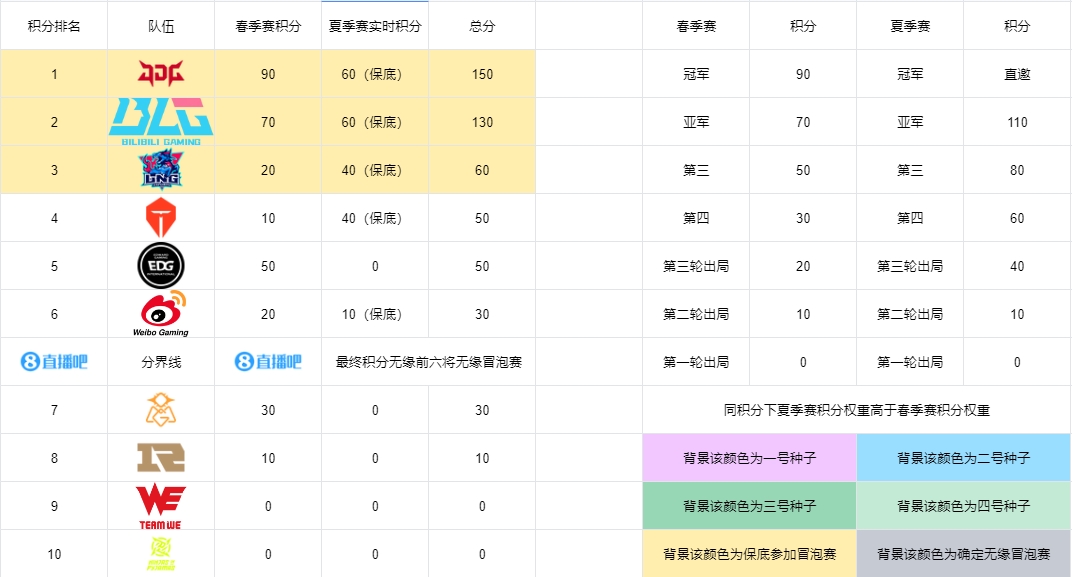Image resolution: width=1072 pixels, height=577 pixels.
Task: Click the black circular EDG logo
Action: 160,265
